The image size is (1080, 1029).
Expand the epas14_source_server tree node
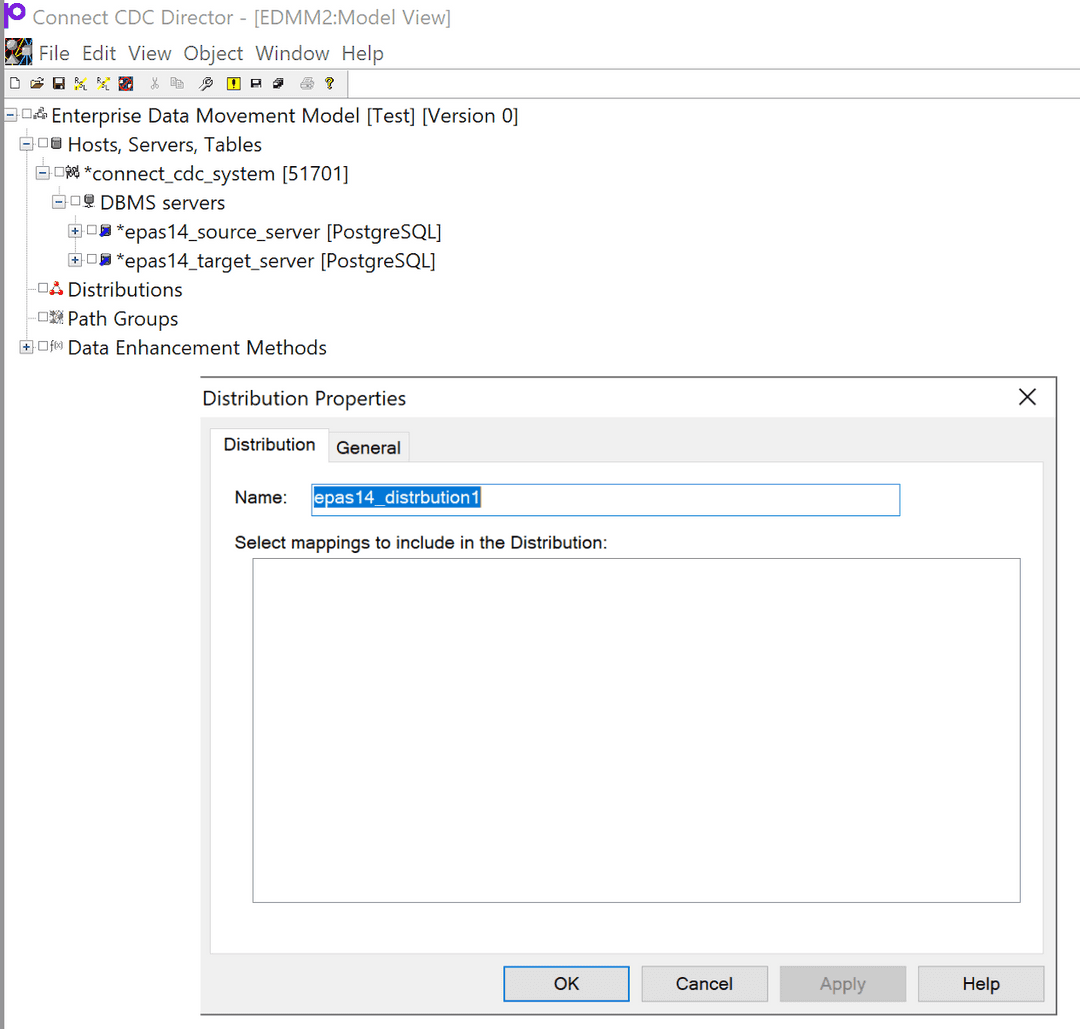coord(75,232)
